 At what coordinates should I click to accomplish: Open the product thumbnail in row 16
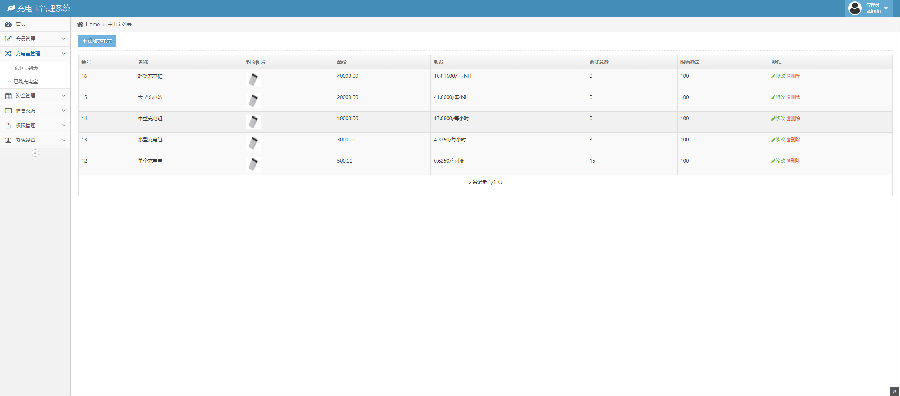click(253, 79)
